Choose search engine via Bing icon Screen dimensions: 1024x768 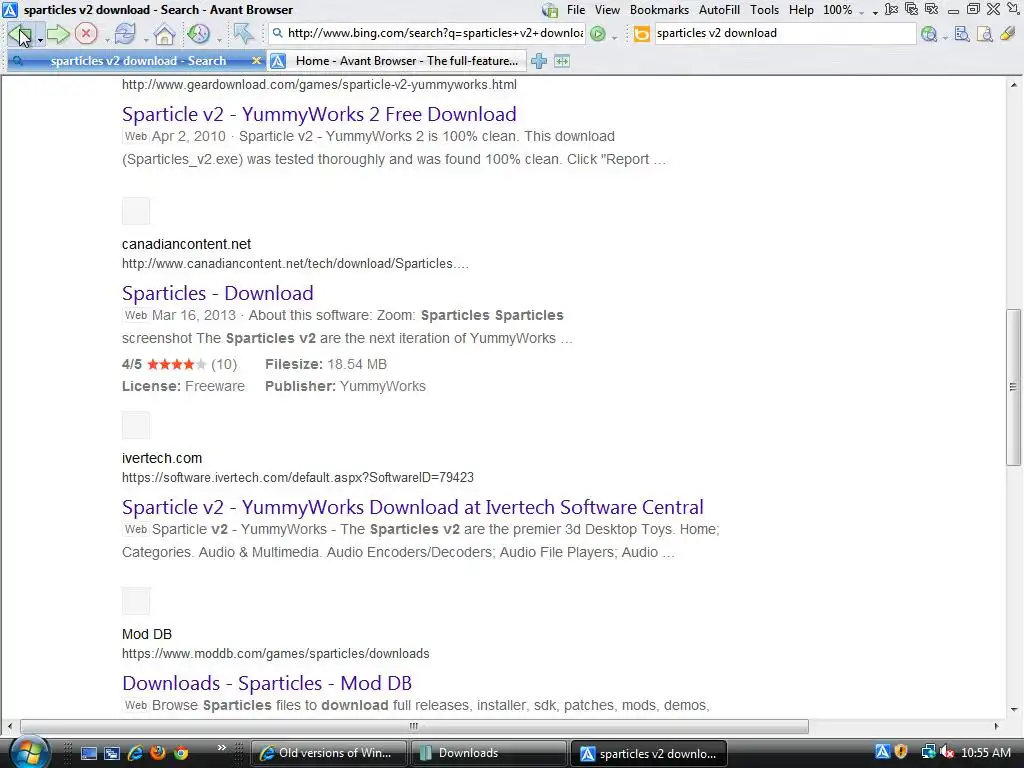(642, 33)
